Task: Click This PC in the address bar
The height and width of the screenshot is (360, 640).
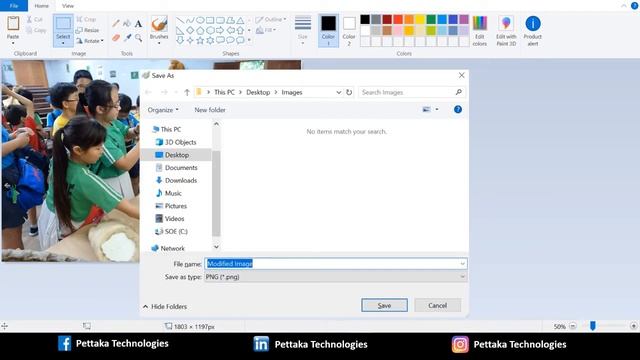Action: tap(224, 92)
